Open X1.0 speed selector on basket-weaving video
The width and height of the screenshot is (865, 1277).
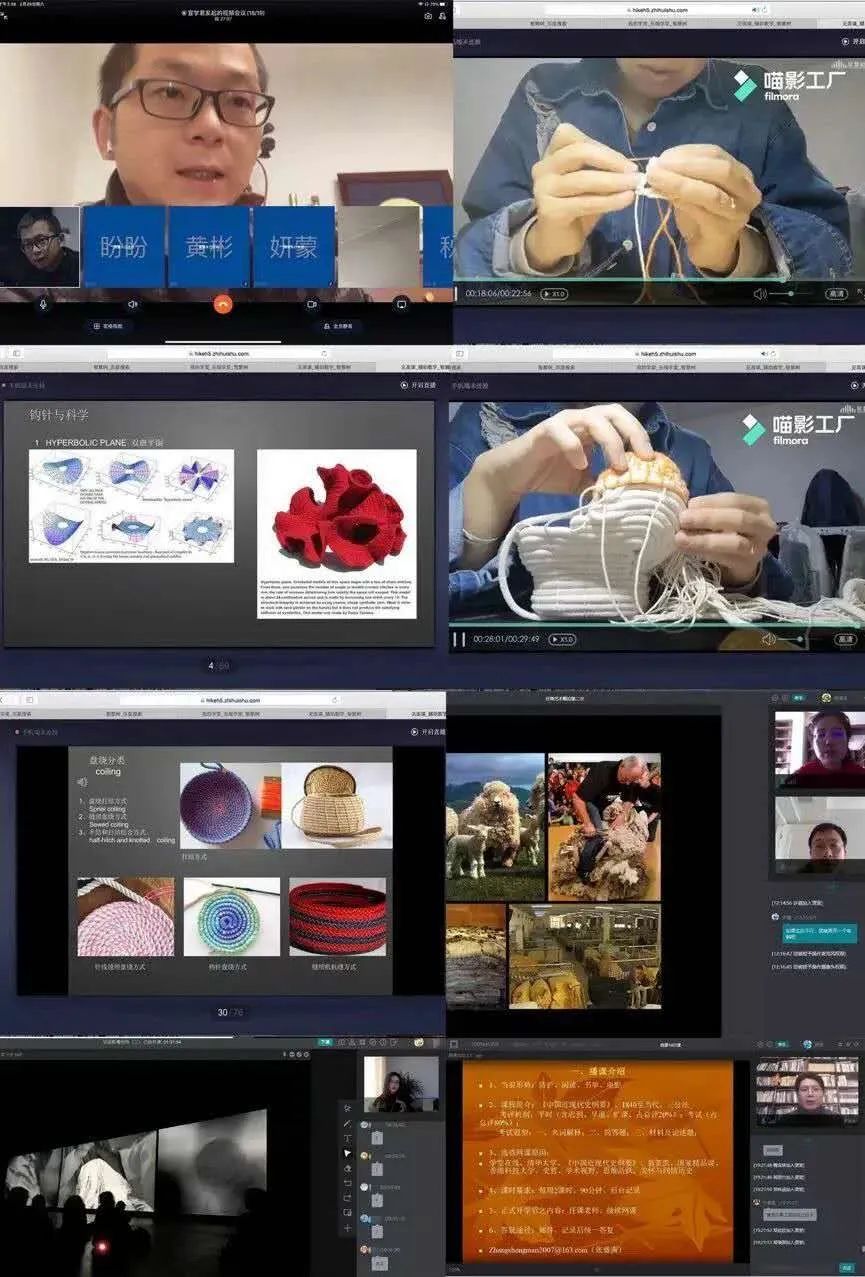pyautogui.click(x=562, y=639)
